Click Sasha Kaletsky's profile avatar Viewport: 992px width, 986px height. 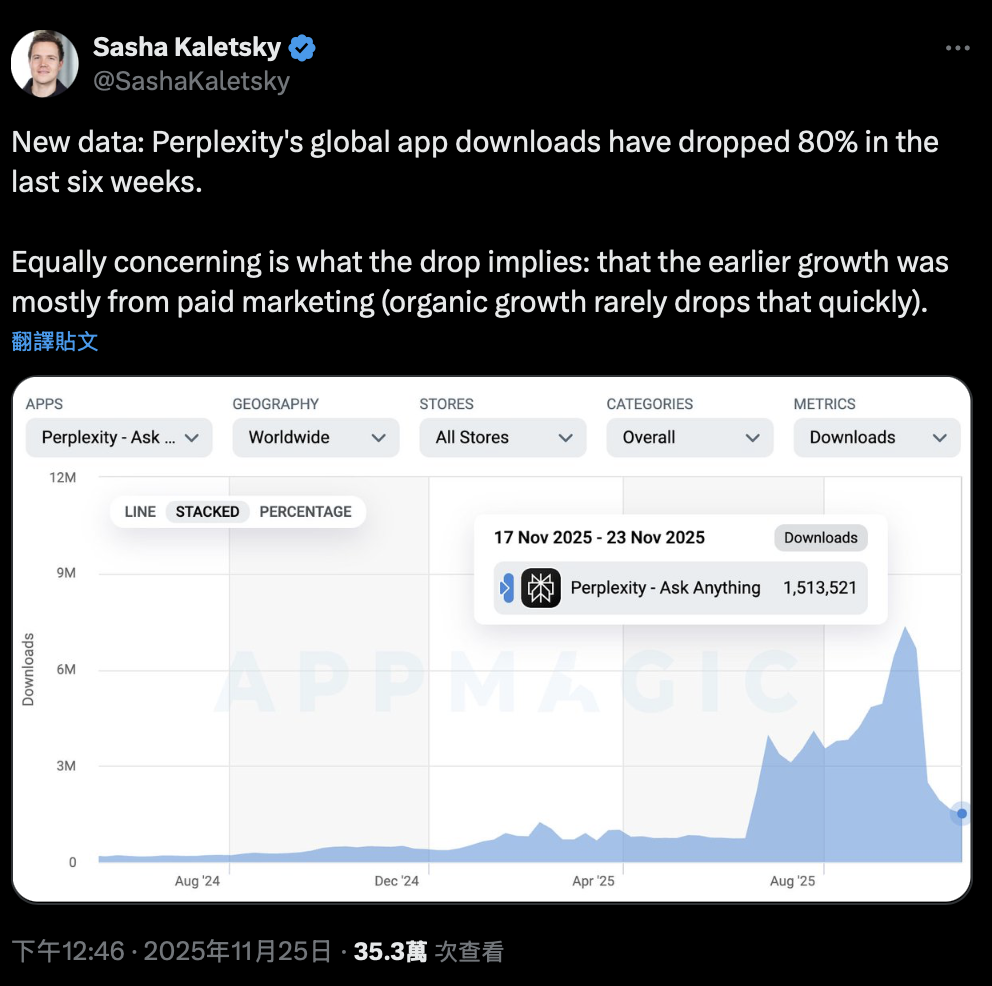45,63
